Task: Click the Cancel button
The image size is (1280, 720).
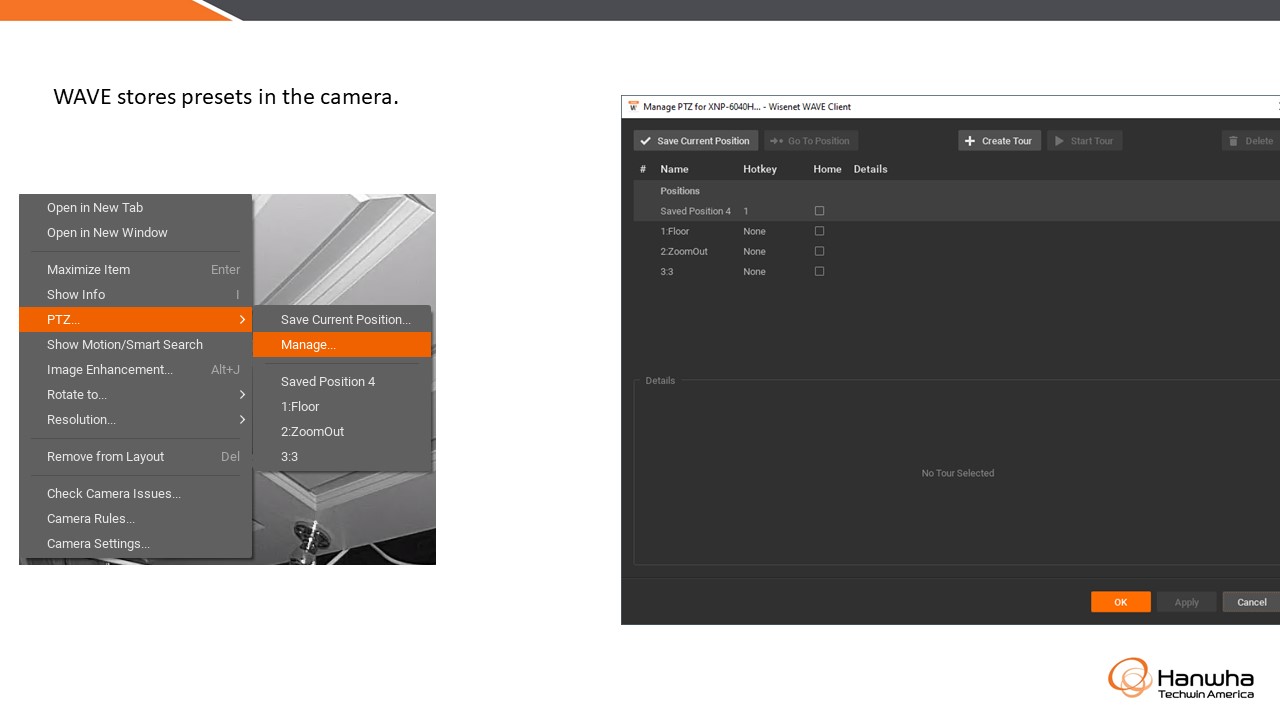Action: pyautogui.click(x=1251, y=602)
